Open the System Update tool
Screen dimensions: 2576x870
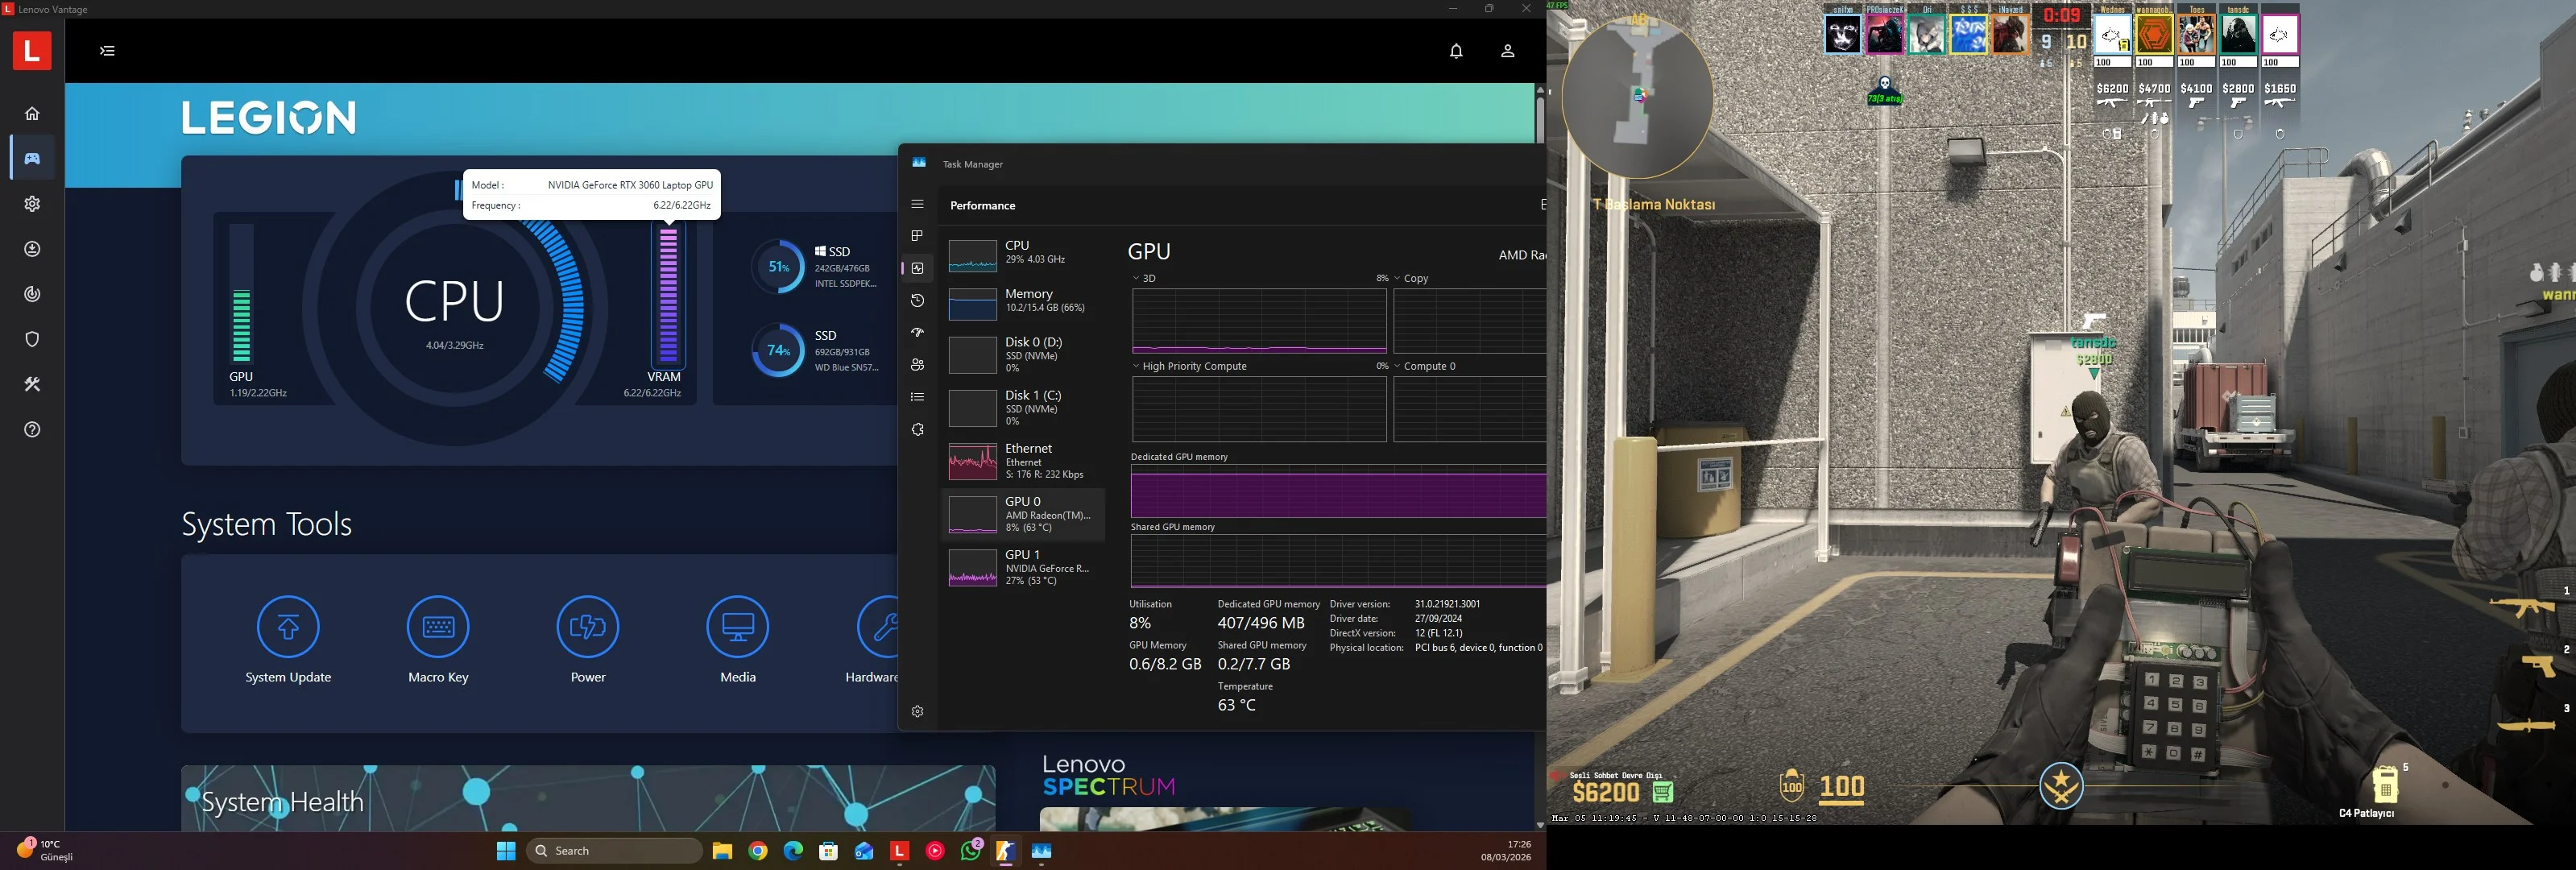tap(288, 627)
